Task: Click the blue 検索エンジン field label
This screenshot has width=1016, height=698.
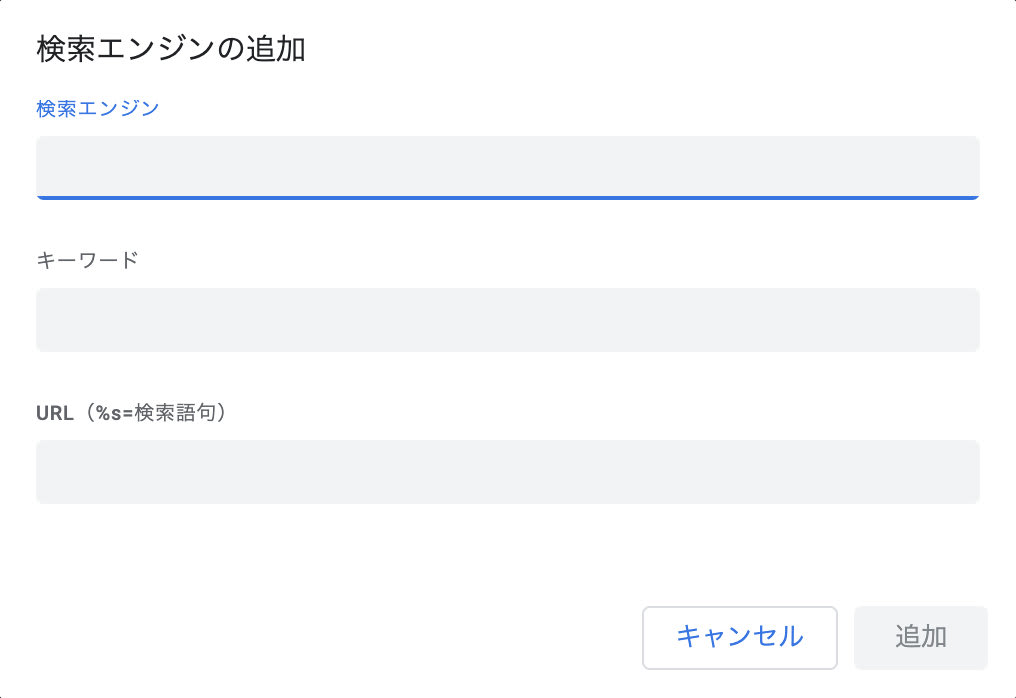Action: coord(98,108)
